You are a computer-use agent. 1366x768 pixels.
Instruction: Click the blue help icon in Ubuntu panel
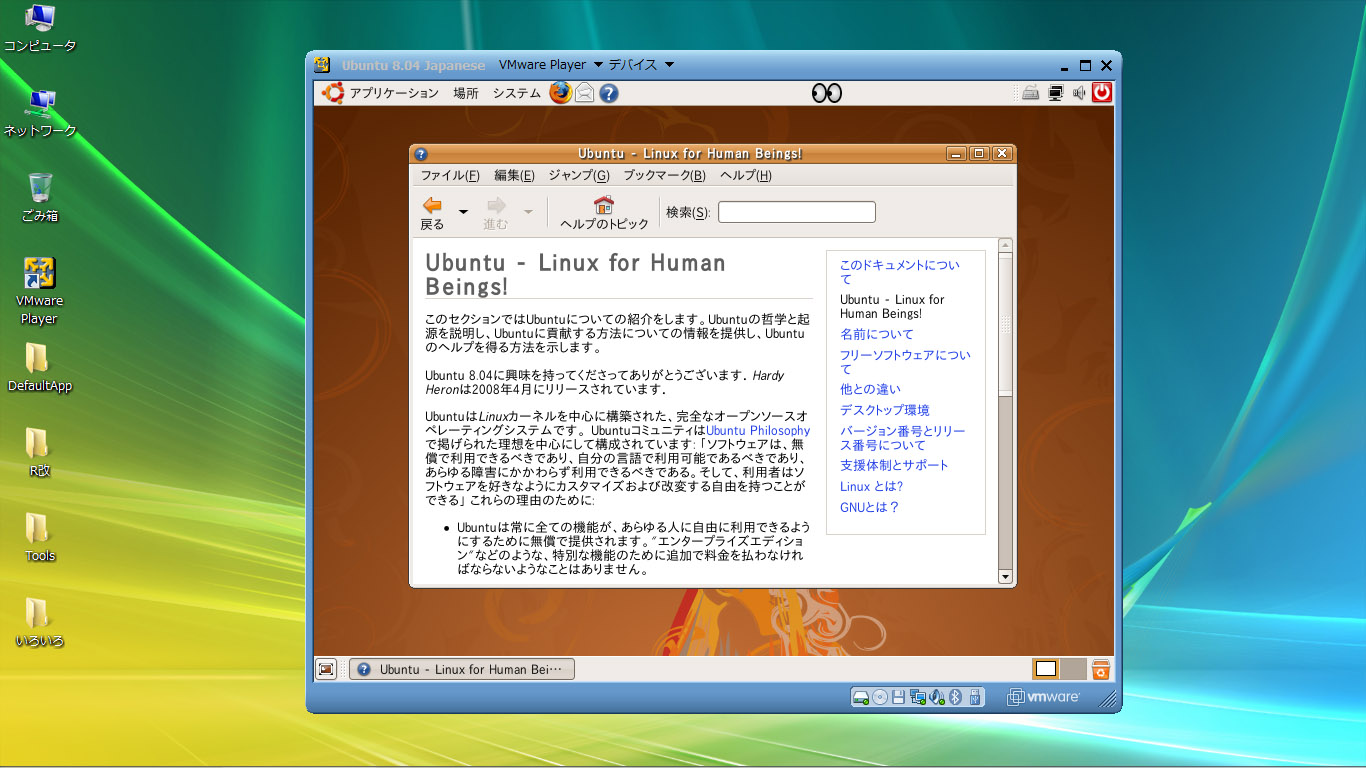(608, 93)
